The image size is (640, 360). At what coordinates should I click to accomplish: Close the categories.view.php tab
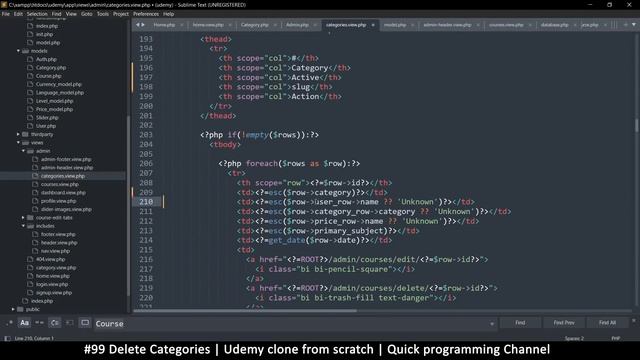coord(373,25)
